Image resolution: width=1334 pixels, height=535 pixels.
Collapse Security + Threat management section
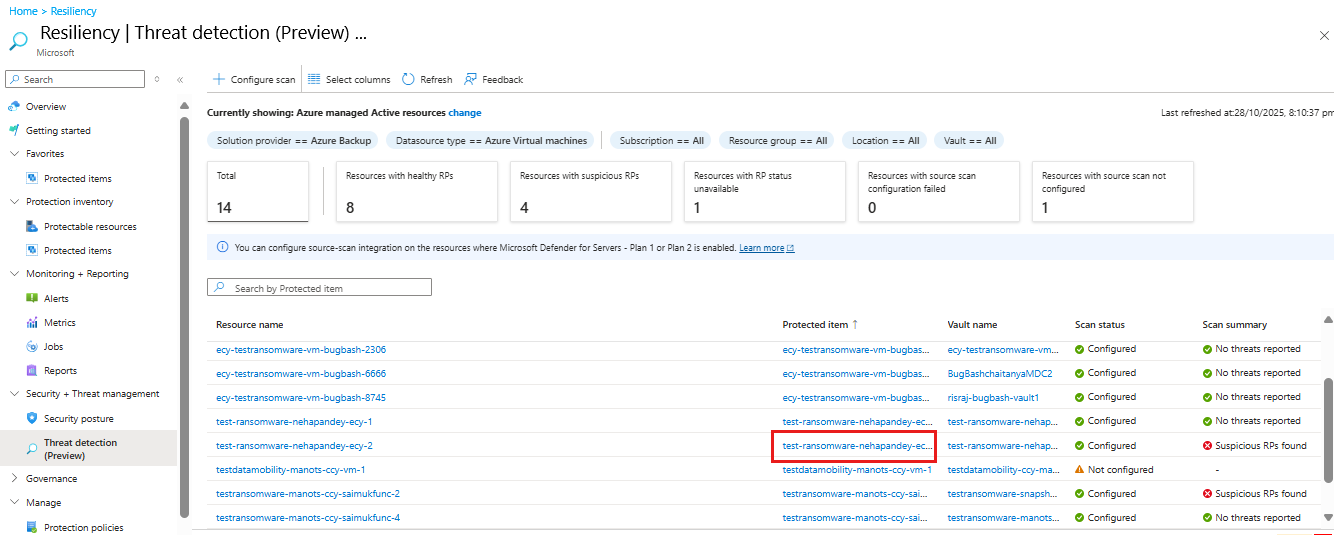coord(14,394)
